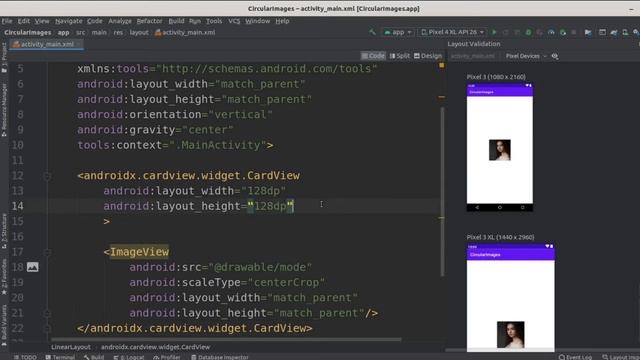Switch editor to Code view
Image resolution: width=640 pixels, height=360 pixels.
pos(373,56)
